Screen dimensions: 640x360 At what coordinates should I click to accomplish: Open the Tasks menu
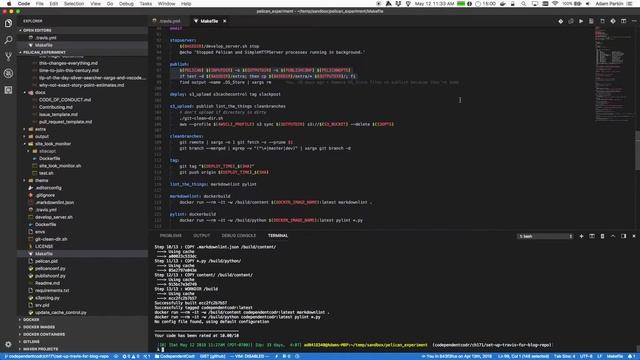pos(146,4)
